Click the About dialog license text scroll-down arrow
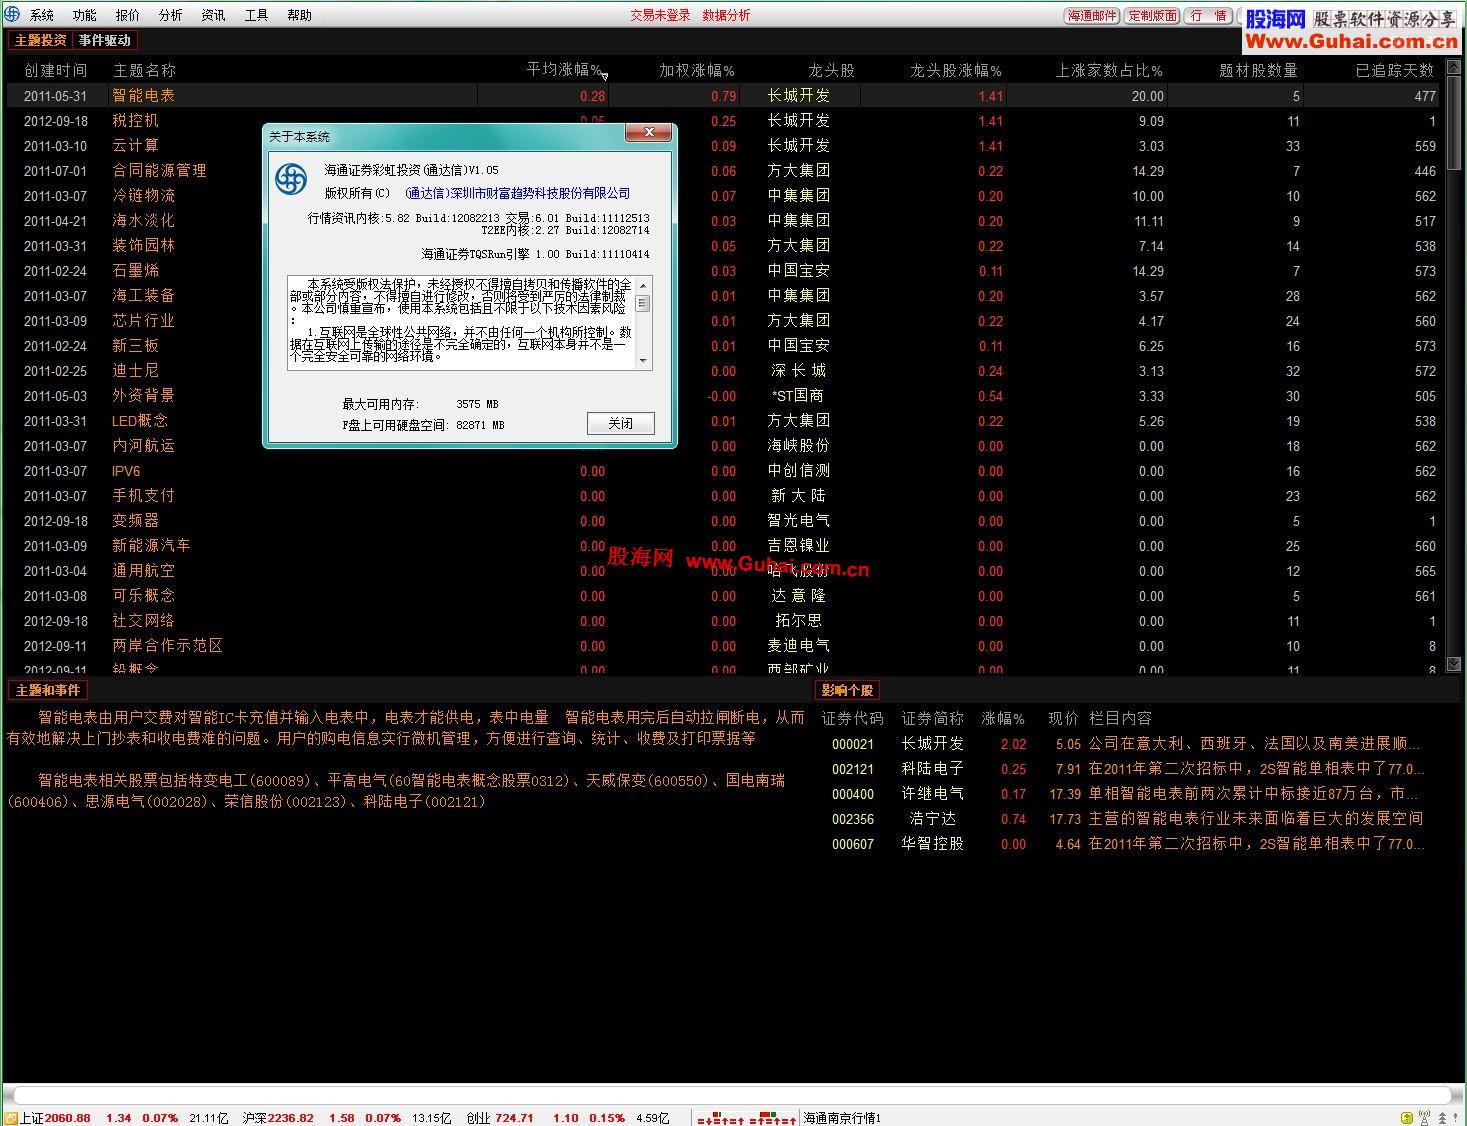Viewport: 1467px width, 1126px height. click(643, 361)
